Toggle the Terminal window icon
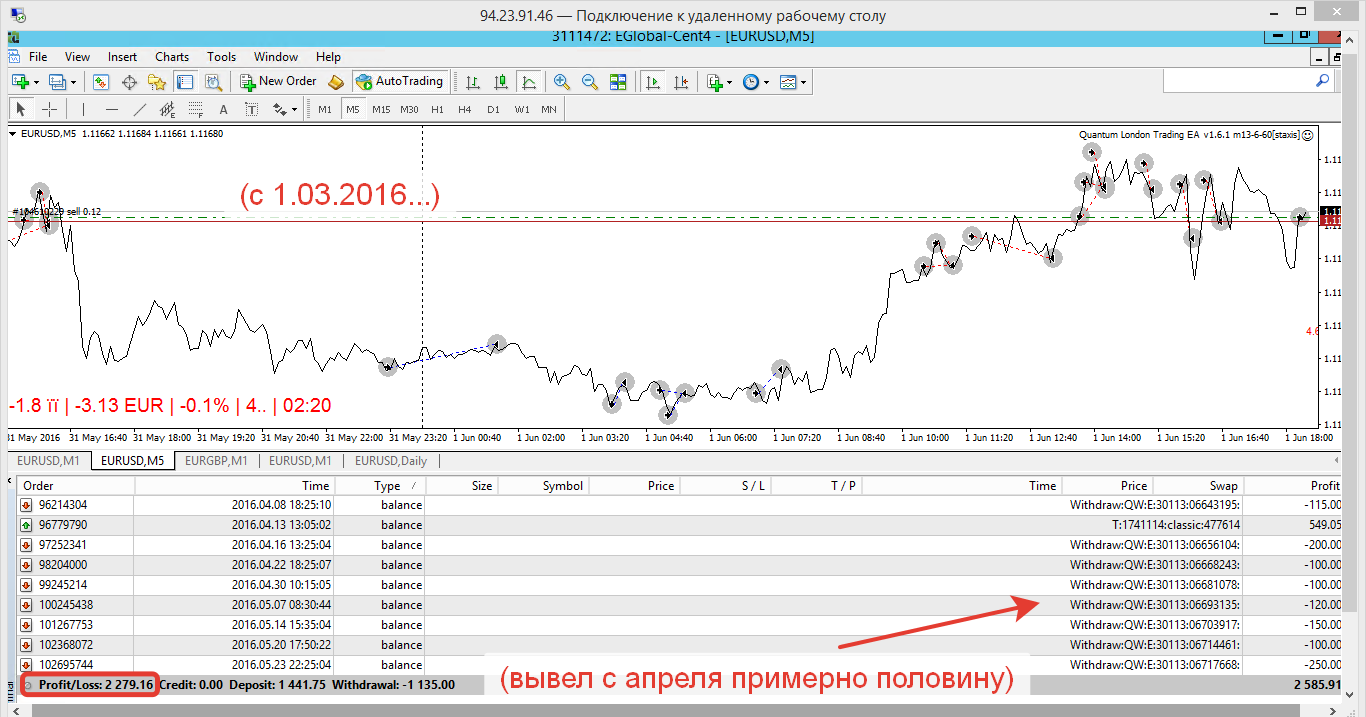 (187, 81)
